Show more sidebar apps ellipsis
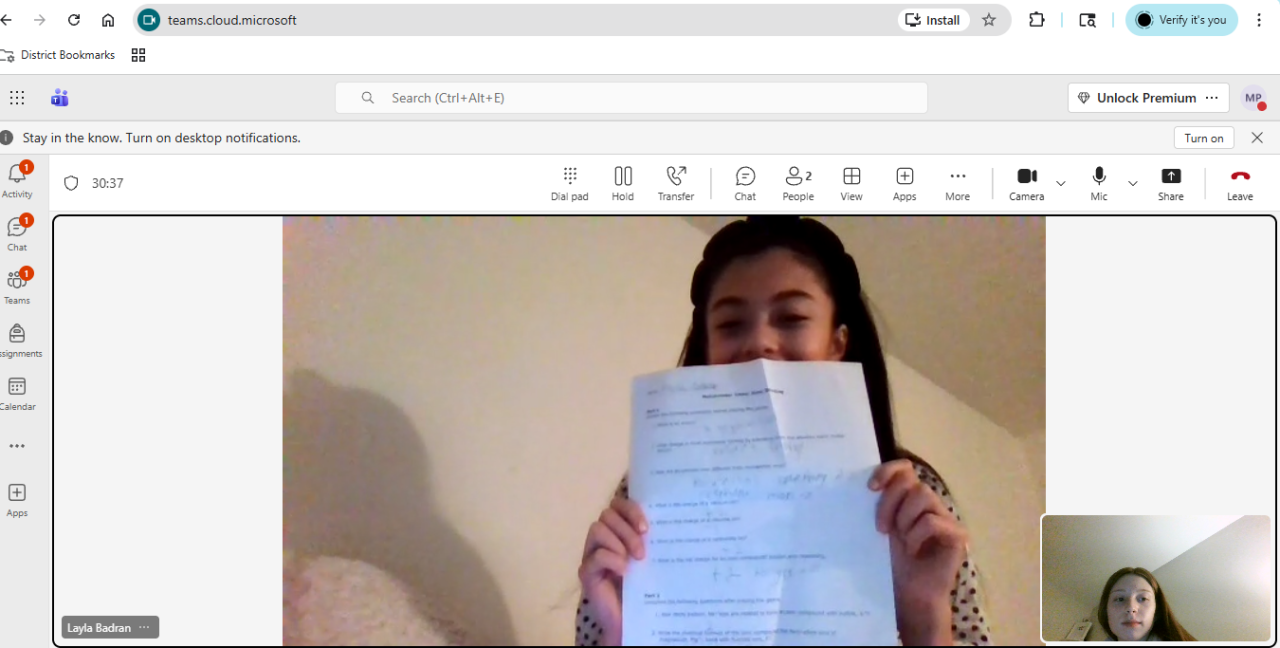The height and width of the screenshot is (648, 1280). pos(17,446)
